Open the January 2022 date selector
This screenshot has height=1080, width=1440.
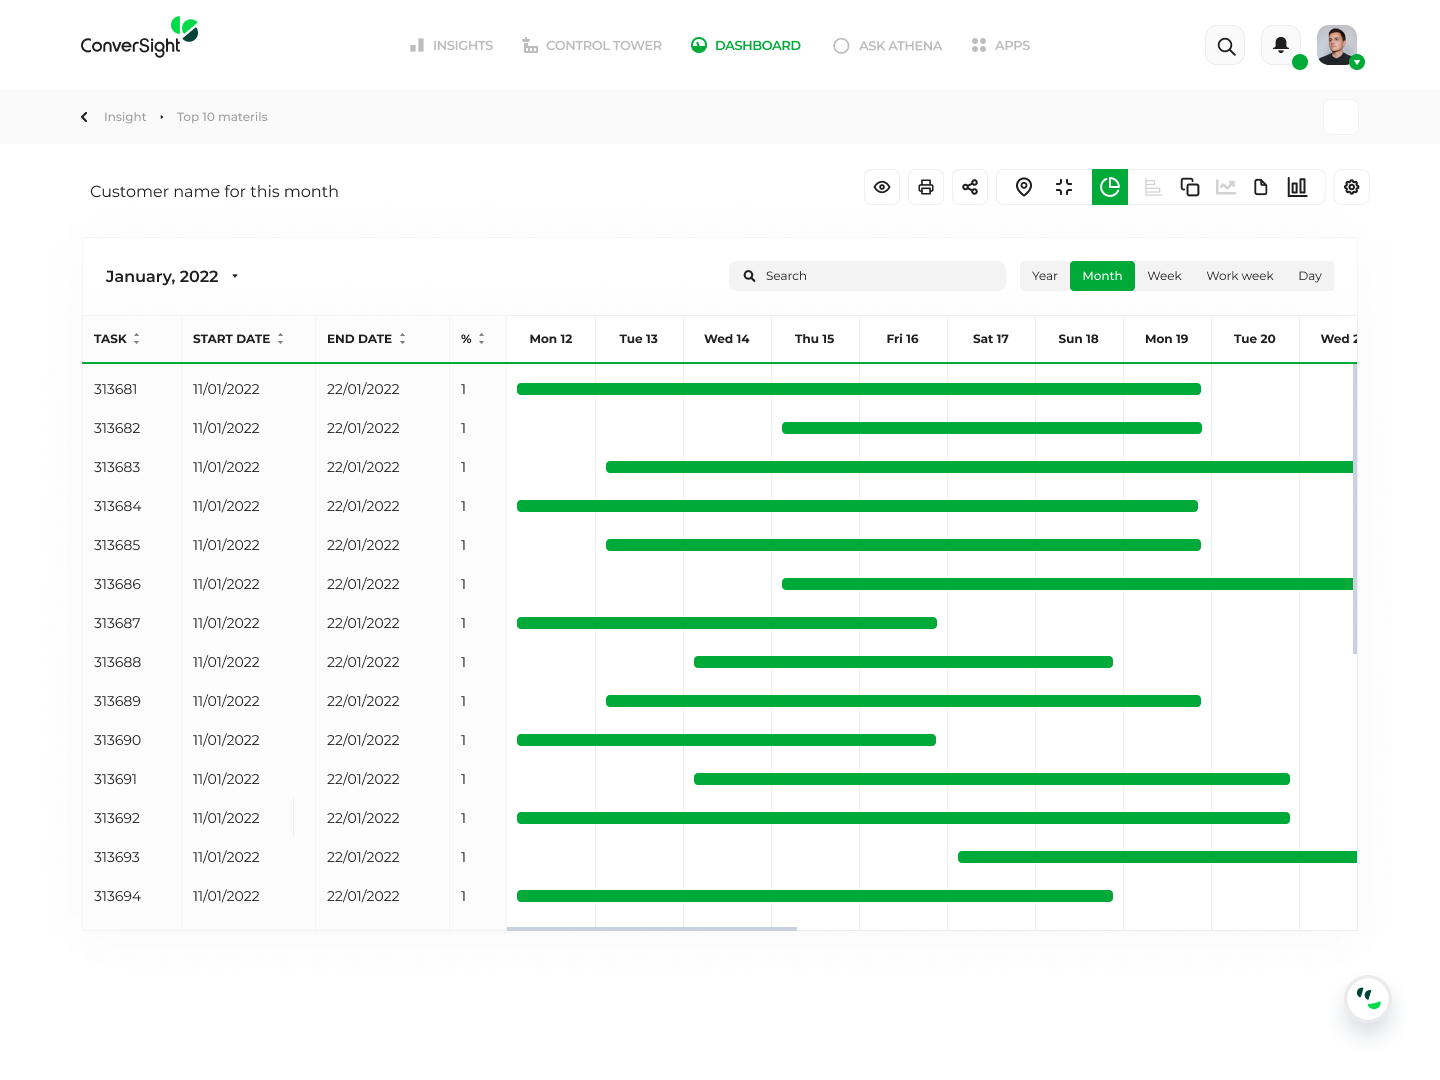[x=172, y=276]
